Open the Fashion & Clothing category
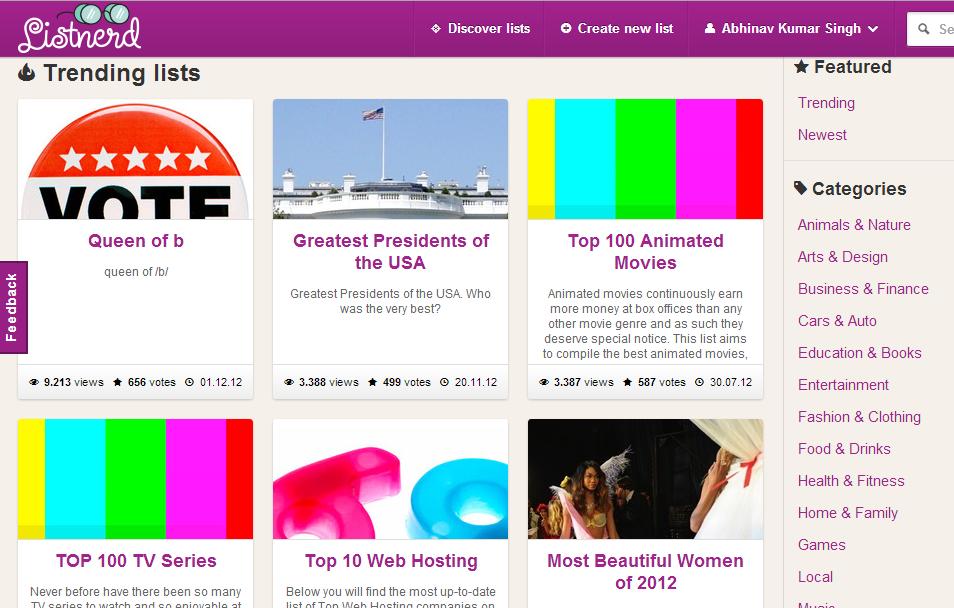Image resolution: width=954 pixels, height=608 pixels. [859, 417]
